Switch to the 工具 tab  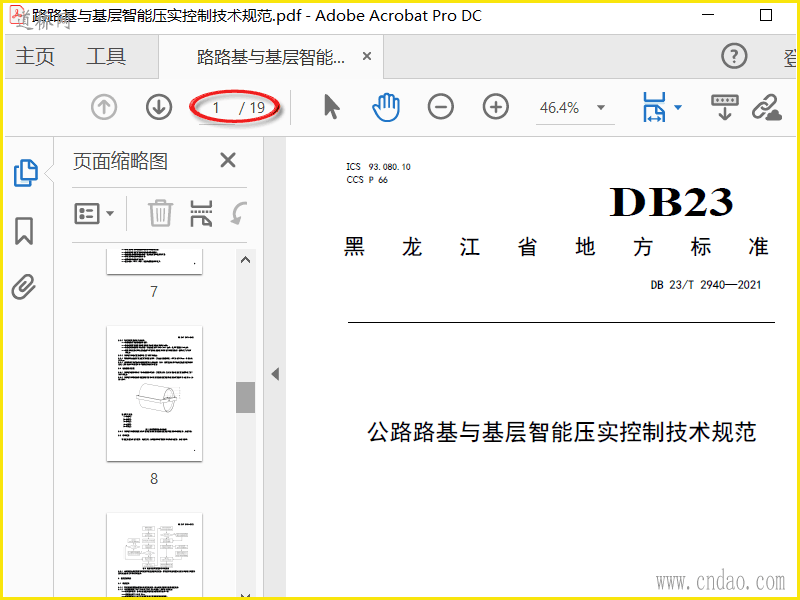106,56
